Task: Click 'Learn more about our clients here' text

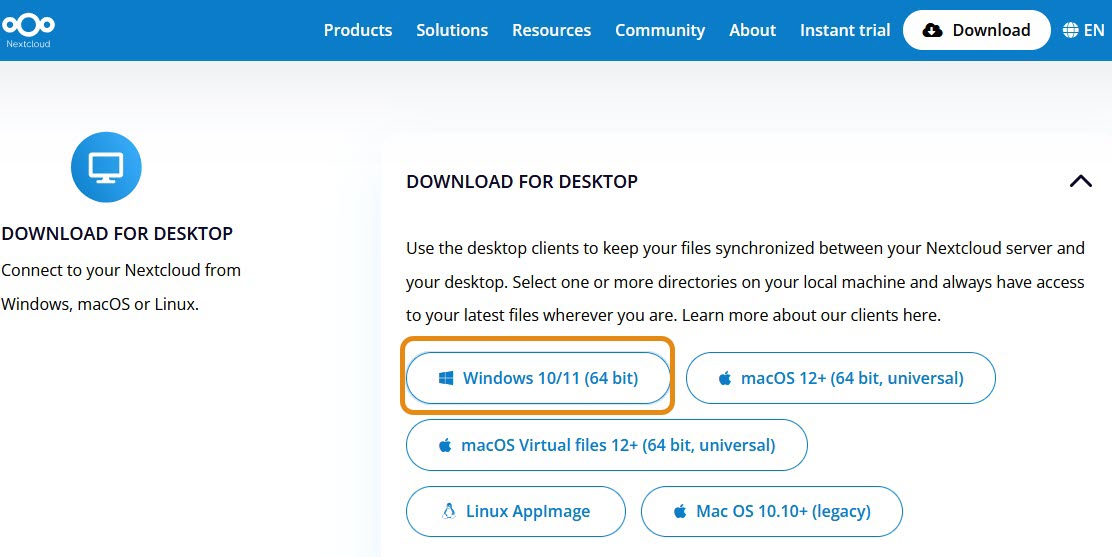Action: [811, 315]
